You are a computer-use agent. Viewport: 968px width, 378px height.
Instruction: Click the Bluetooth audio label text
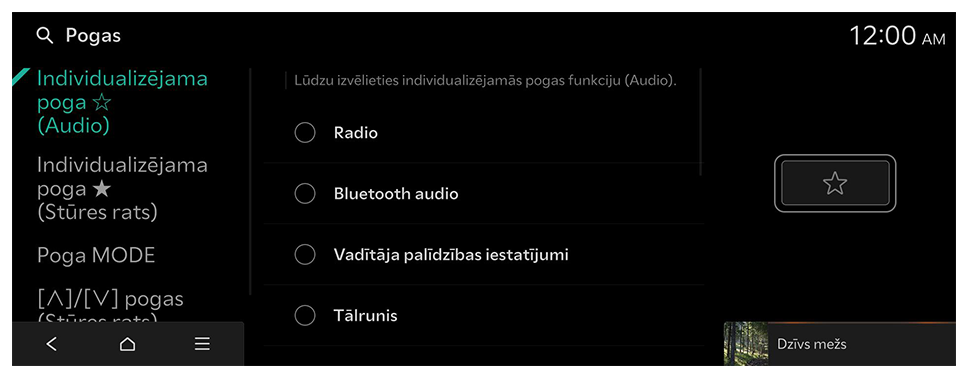tap(396, 194)
